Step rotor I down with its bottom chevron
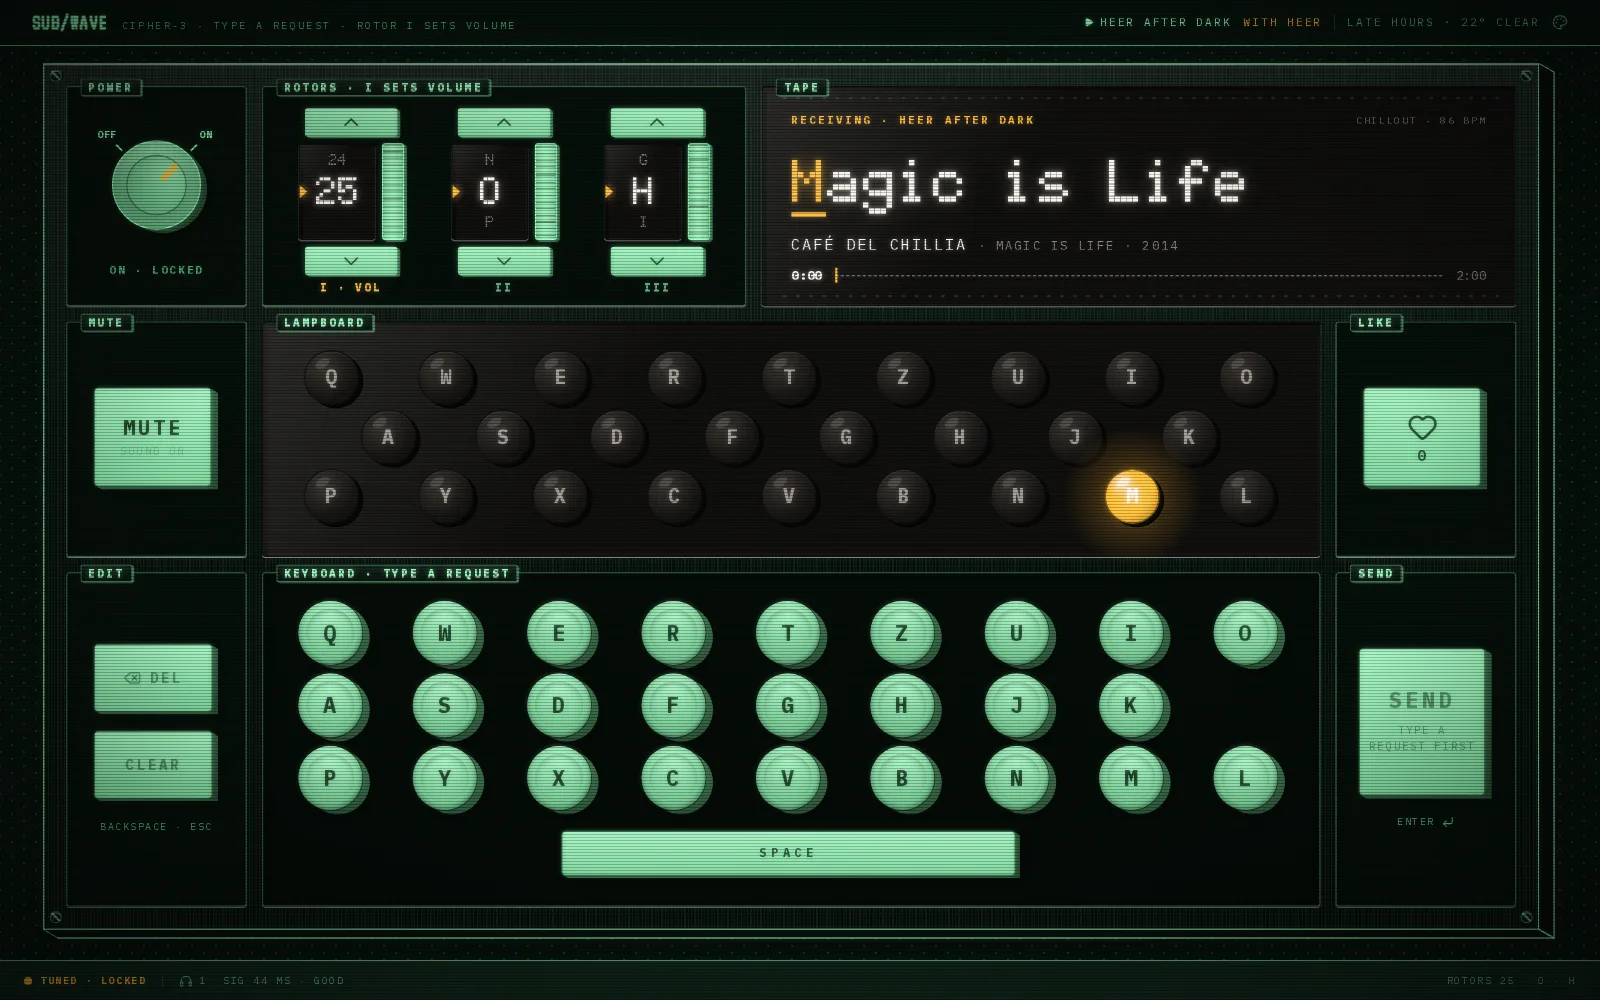 pos(351,261)
